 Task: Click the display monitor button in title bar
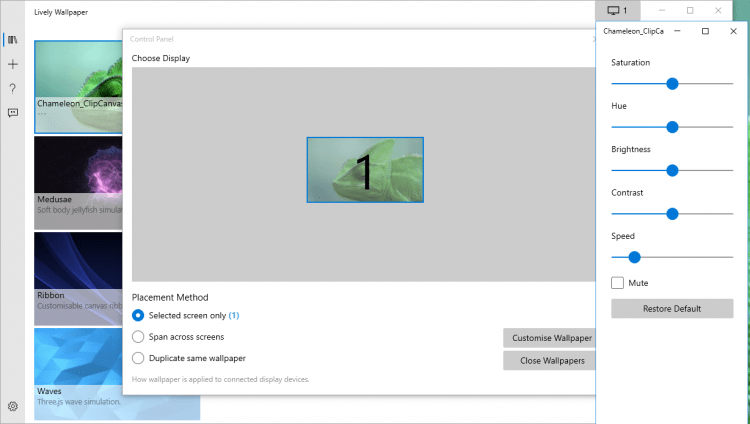pos(617,10)
